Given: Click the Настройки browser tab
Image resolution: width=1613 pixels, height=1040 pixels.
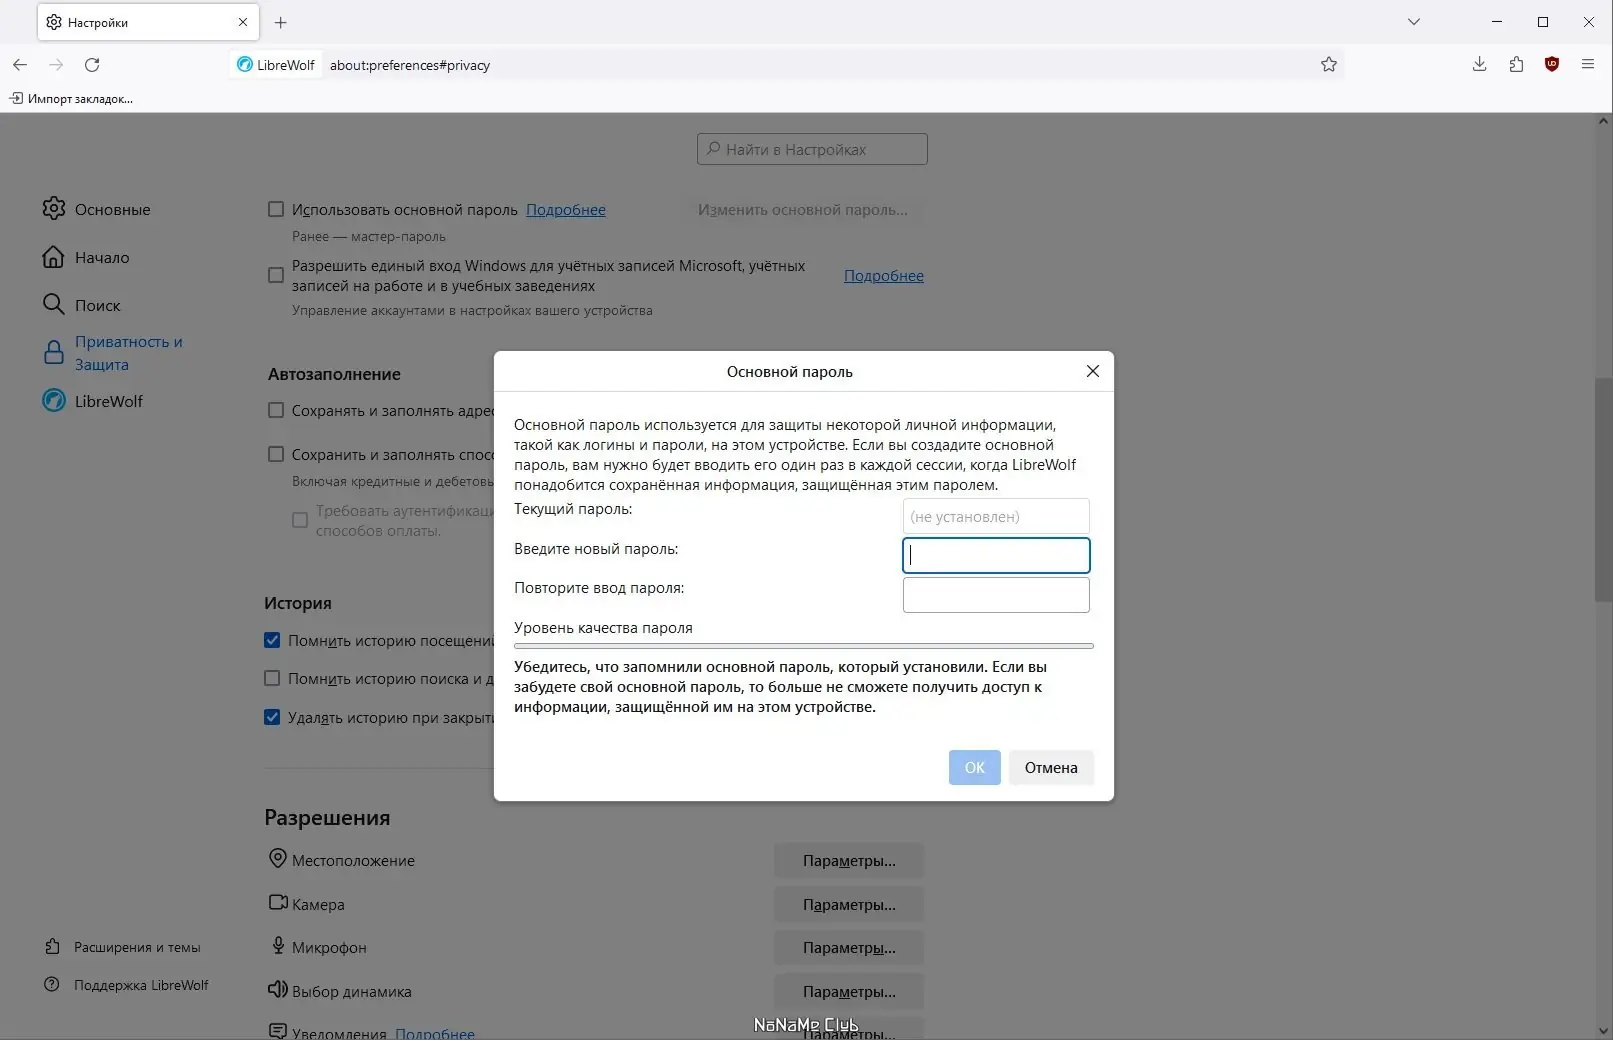Looking at the screenshot, I should pos(148,22).
